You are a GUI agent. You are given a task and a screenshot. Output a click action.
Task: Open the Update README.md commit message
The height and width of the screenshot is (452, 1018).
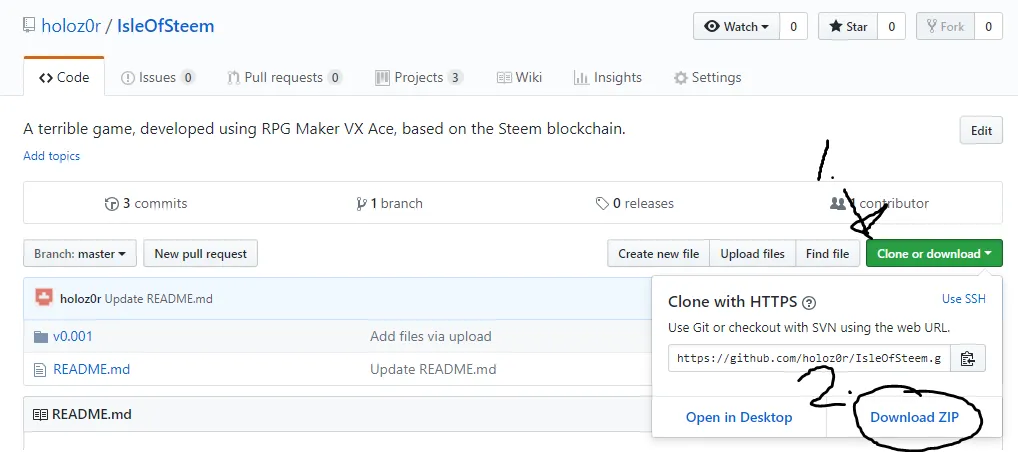(x=158, y=299)
